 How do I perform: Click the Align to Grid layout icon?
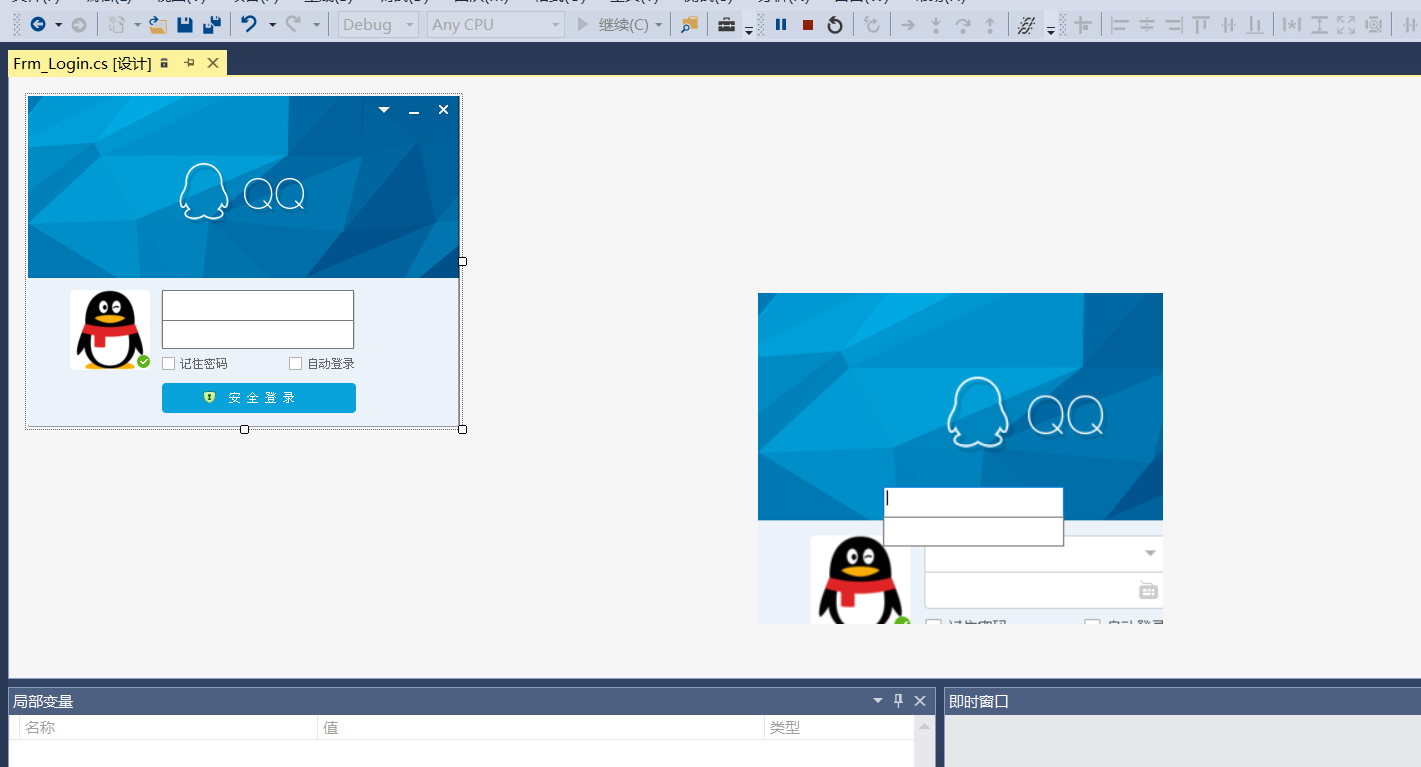click(x=1083, y=25)
